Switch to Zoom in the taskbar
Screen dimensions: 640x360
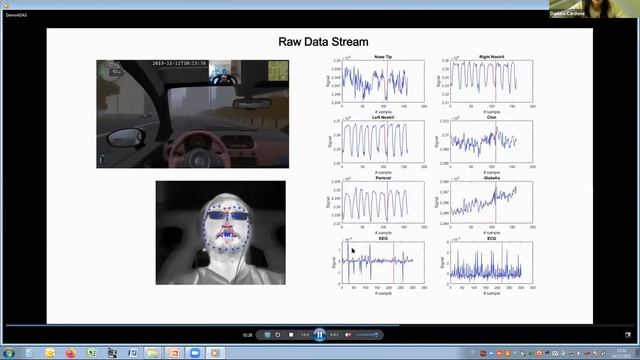click(x=195, y=353)
